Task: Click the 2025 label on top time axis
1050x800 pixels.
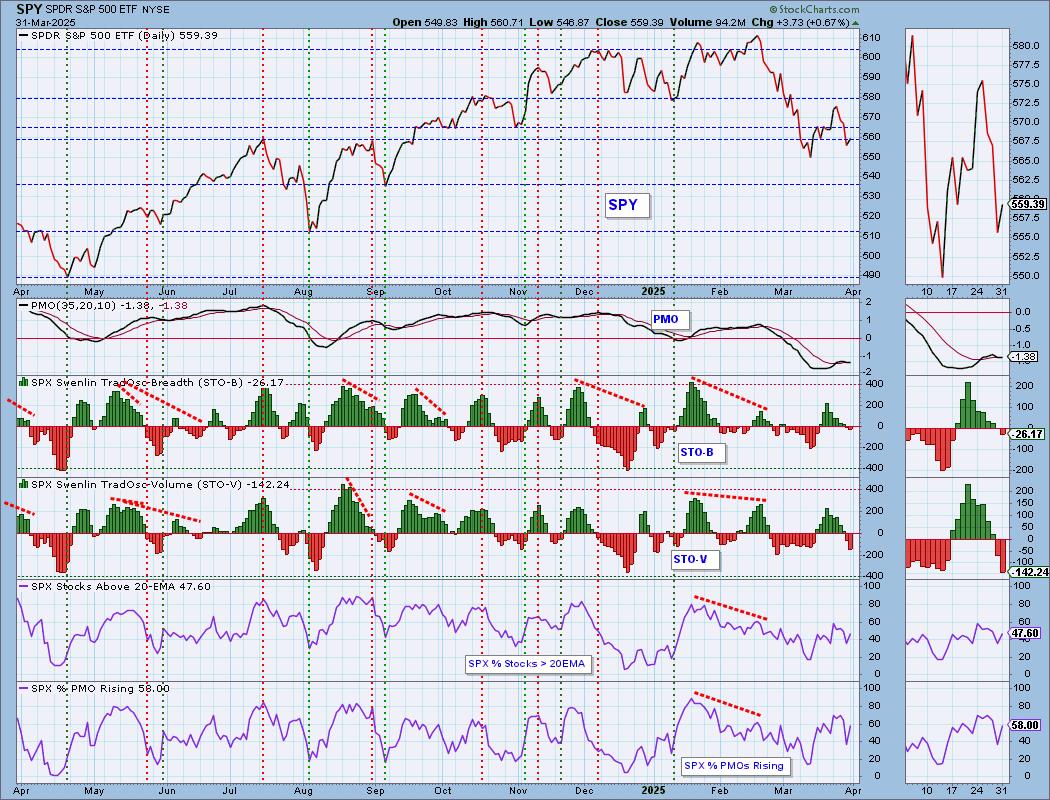Action: 654,291
